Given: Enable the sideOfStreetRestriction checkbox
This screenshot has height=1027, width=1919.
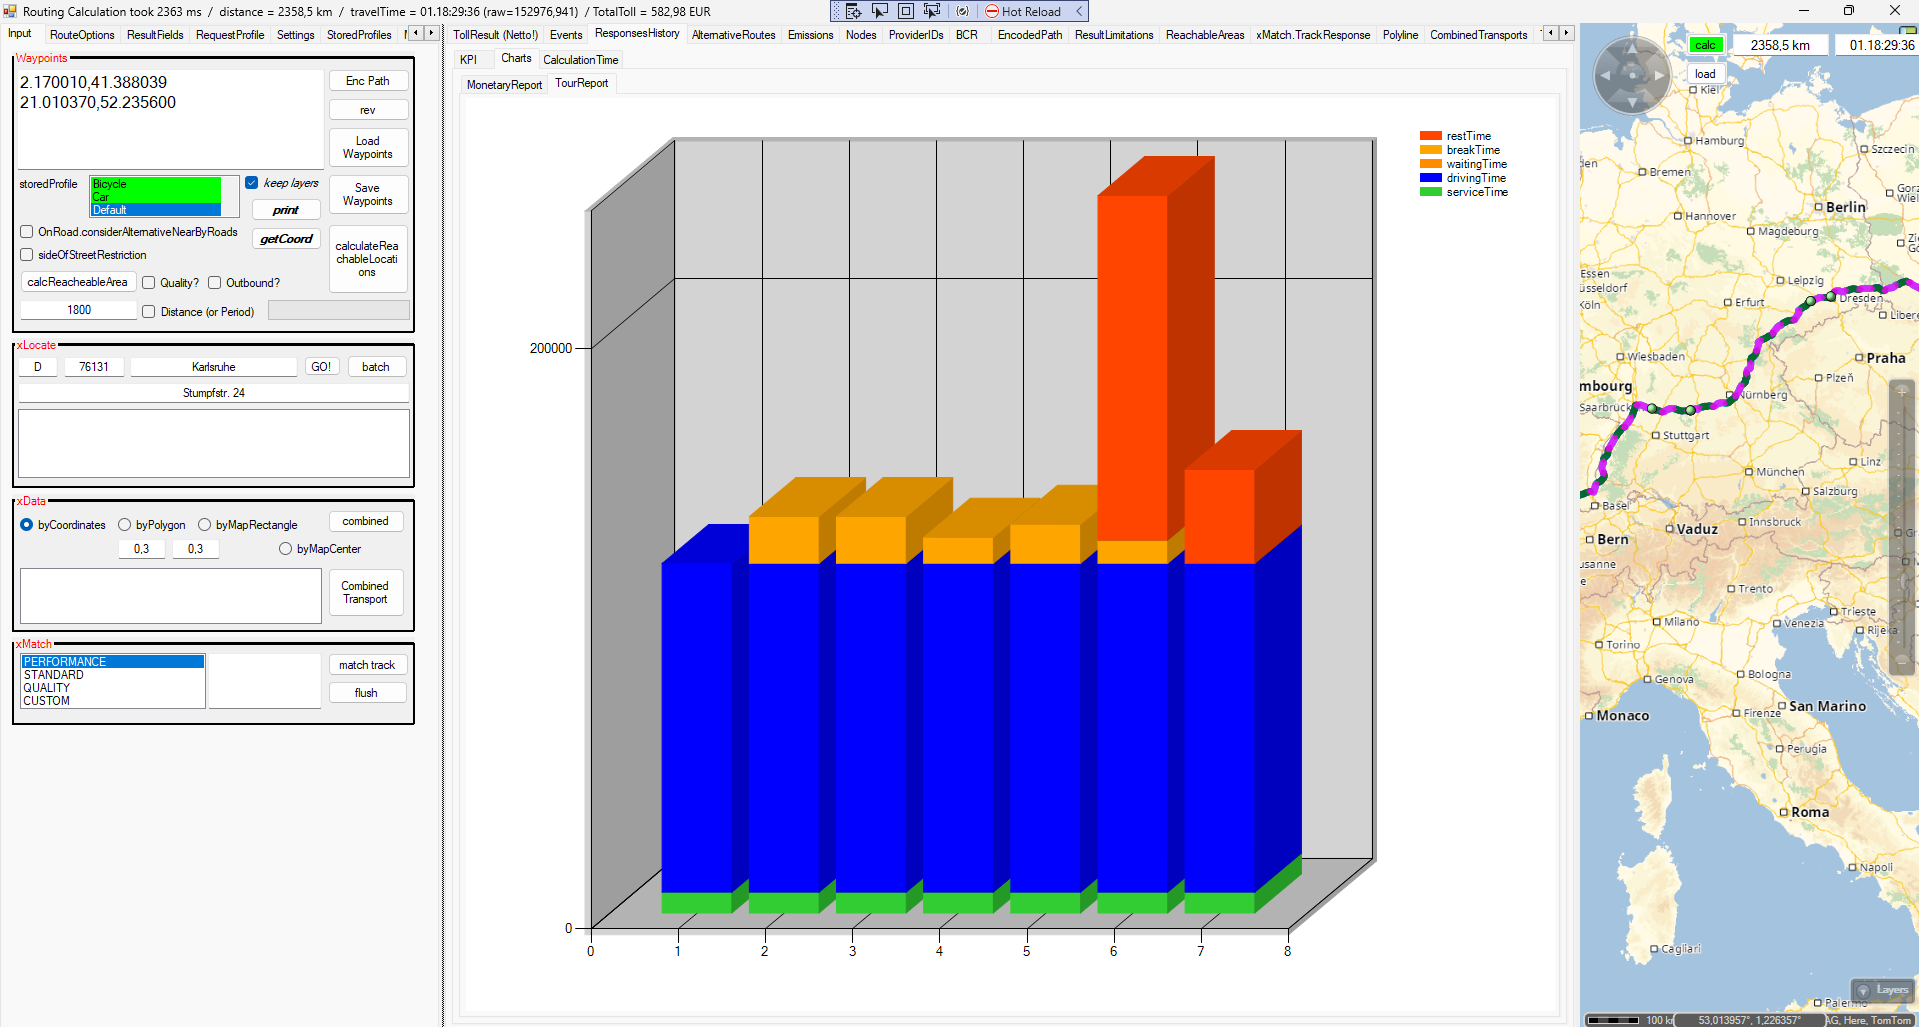Looking at the screenshot, I should click(27, 255).
